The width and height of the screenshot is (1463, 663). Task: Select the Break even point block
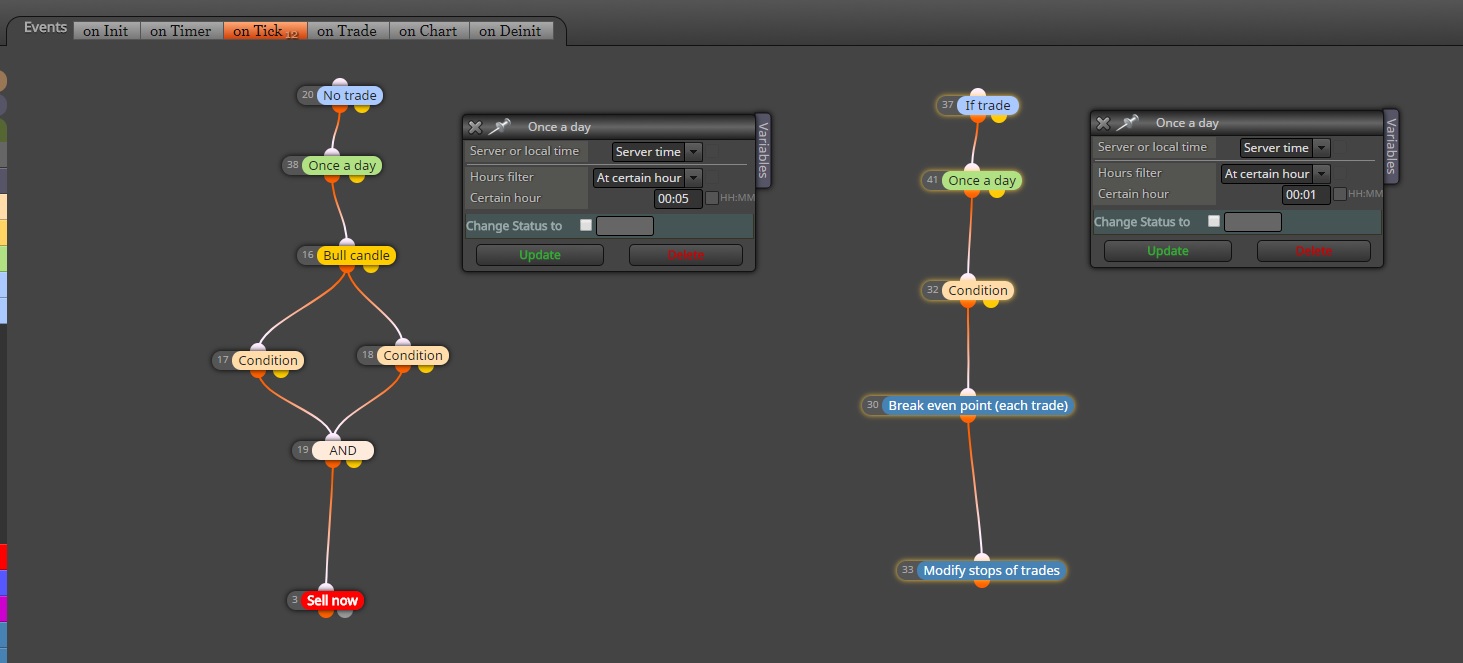pos(978,405)
